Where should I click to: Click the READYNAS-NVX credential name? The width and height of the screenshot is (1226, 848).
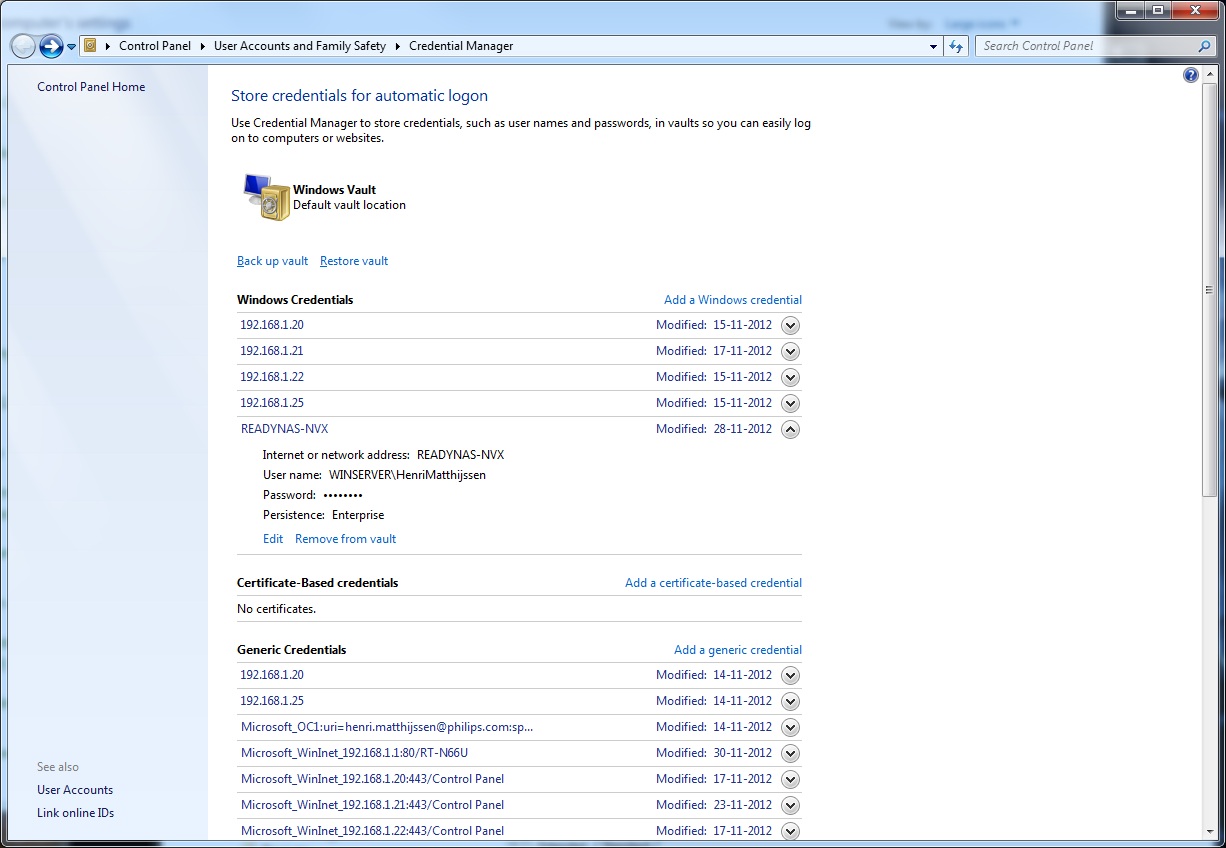[284, 429]
